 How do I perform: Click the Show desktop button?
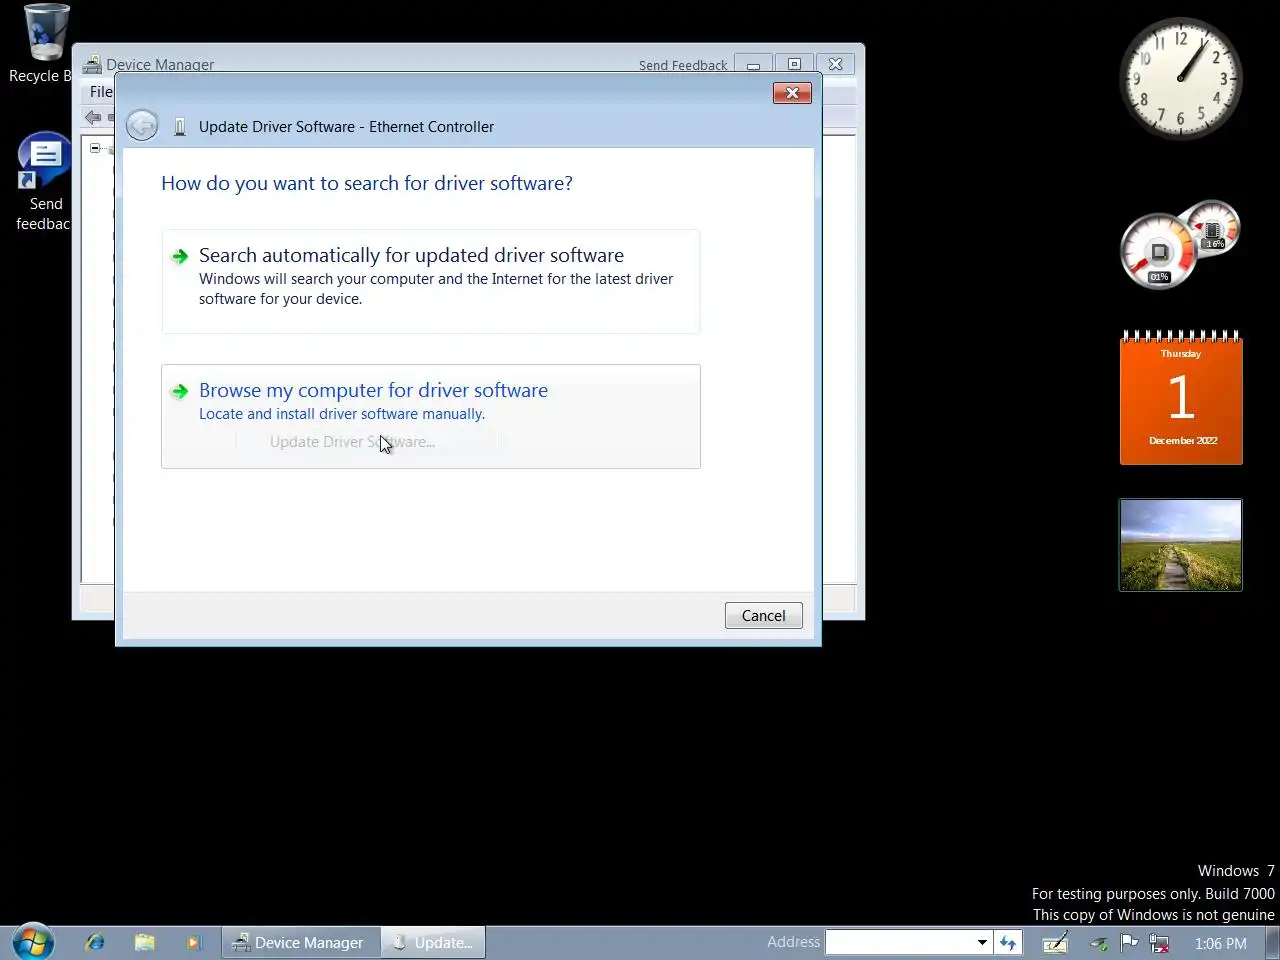pyautogui.click(x=1272, y=942)
